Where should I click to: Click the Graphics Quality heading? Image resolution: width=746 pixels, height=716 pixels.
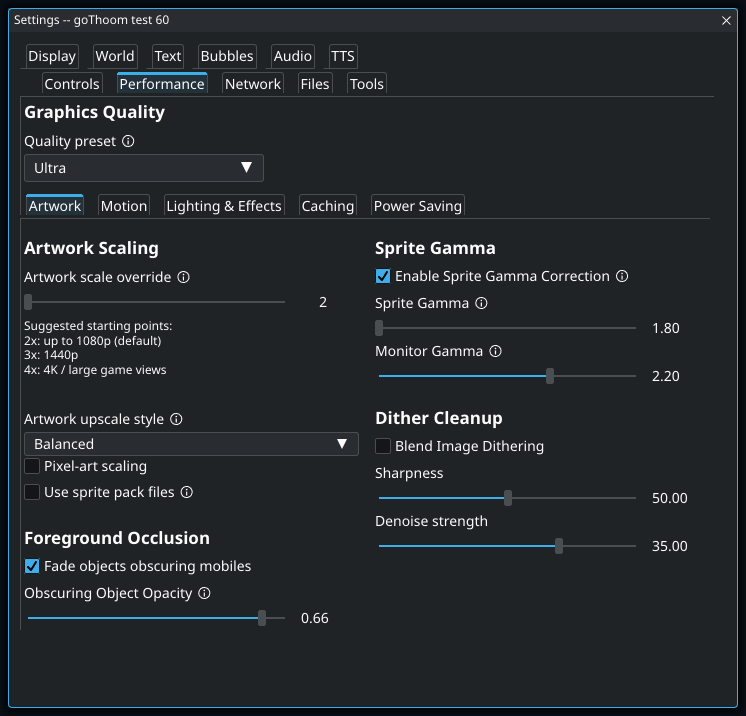pos(94,112)
